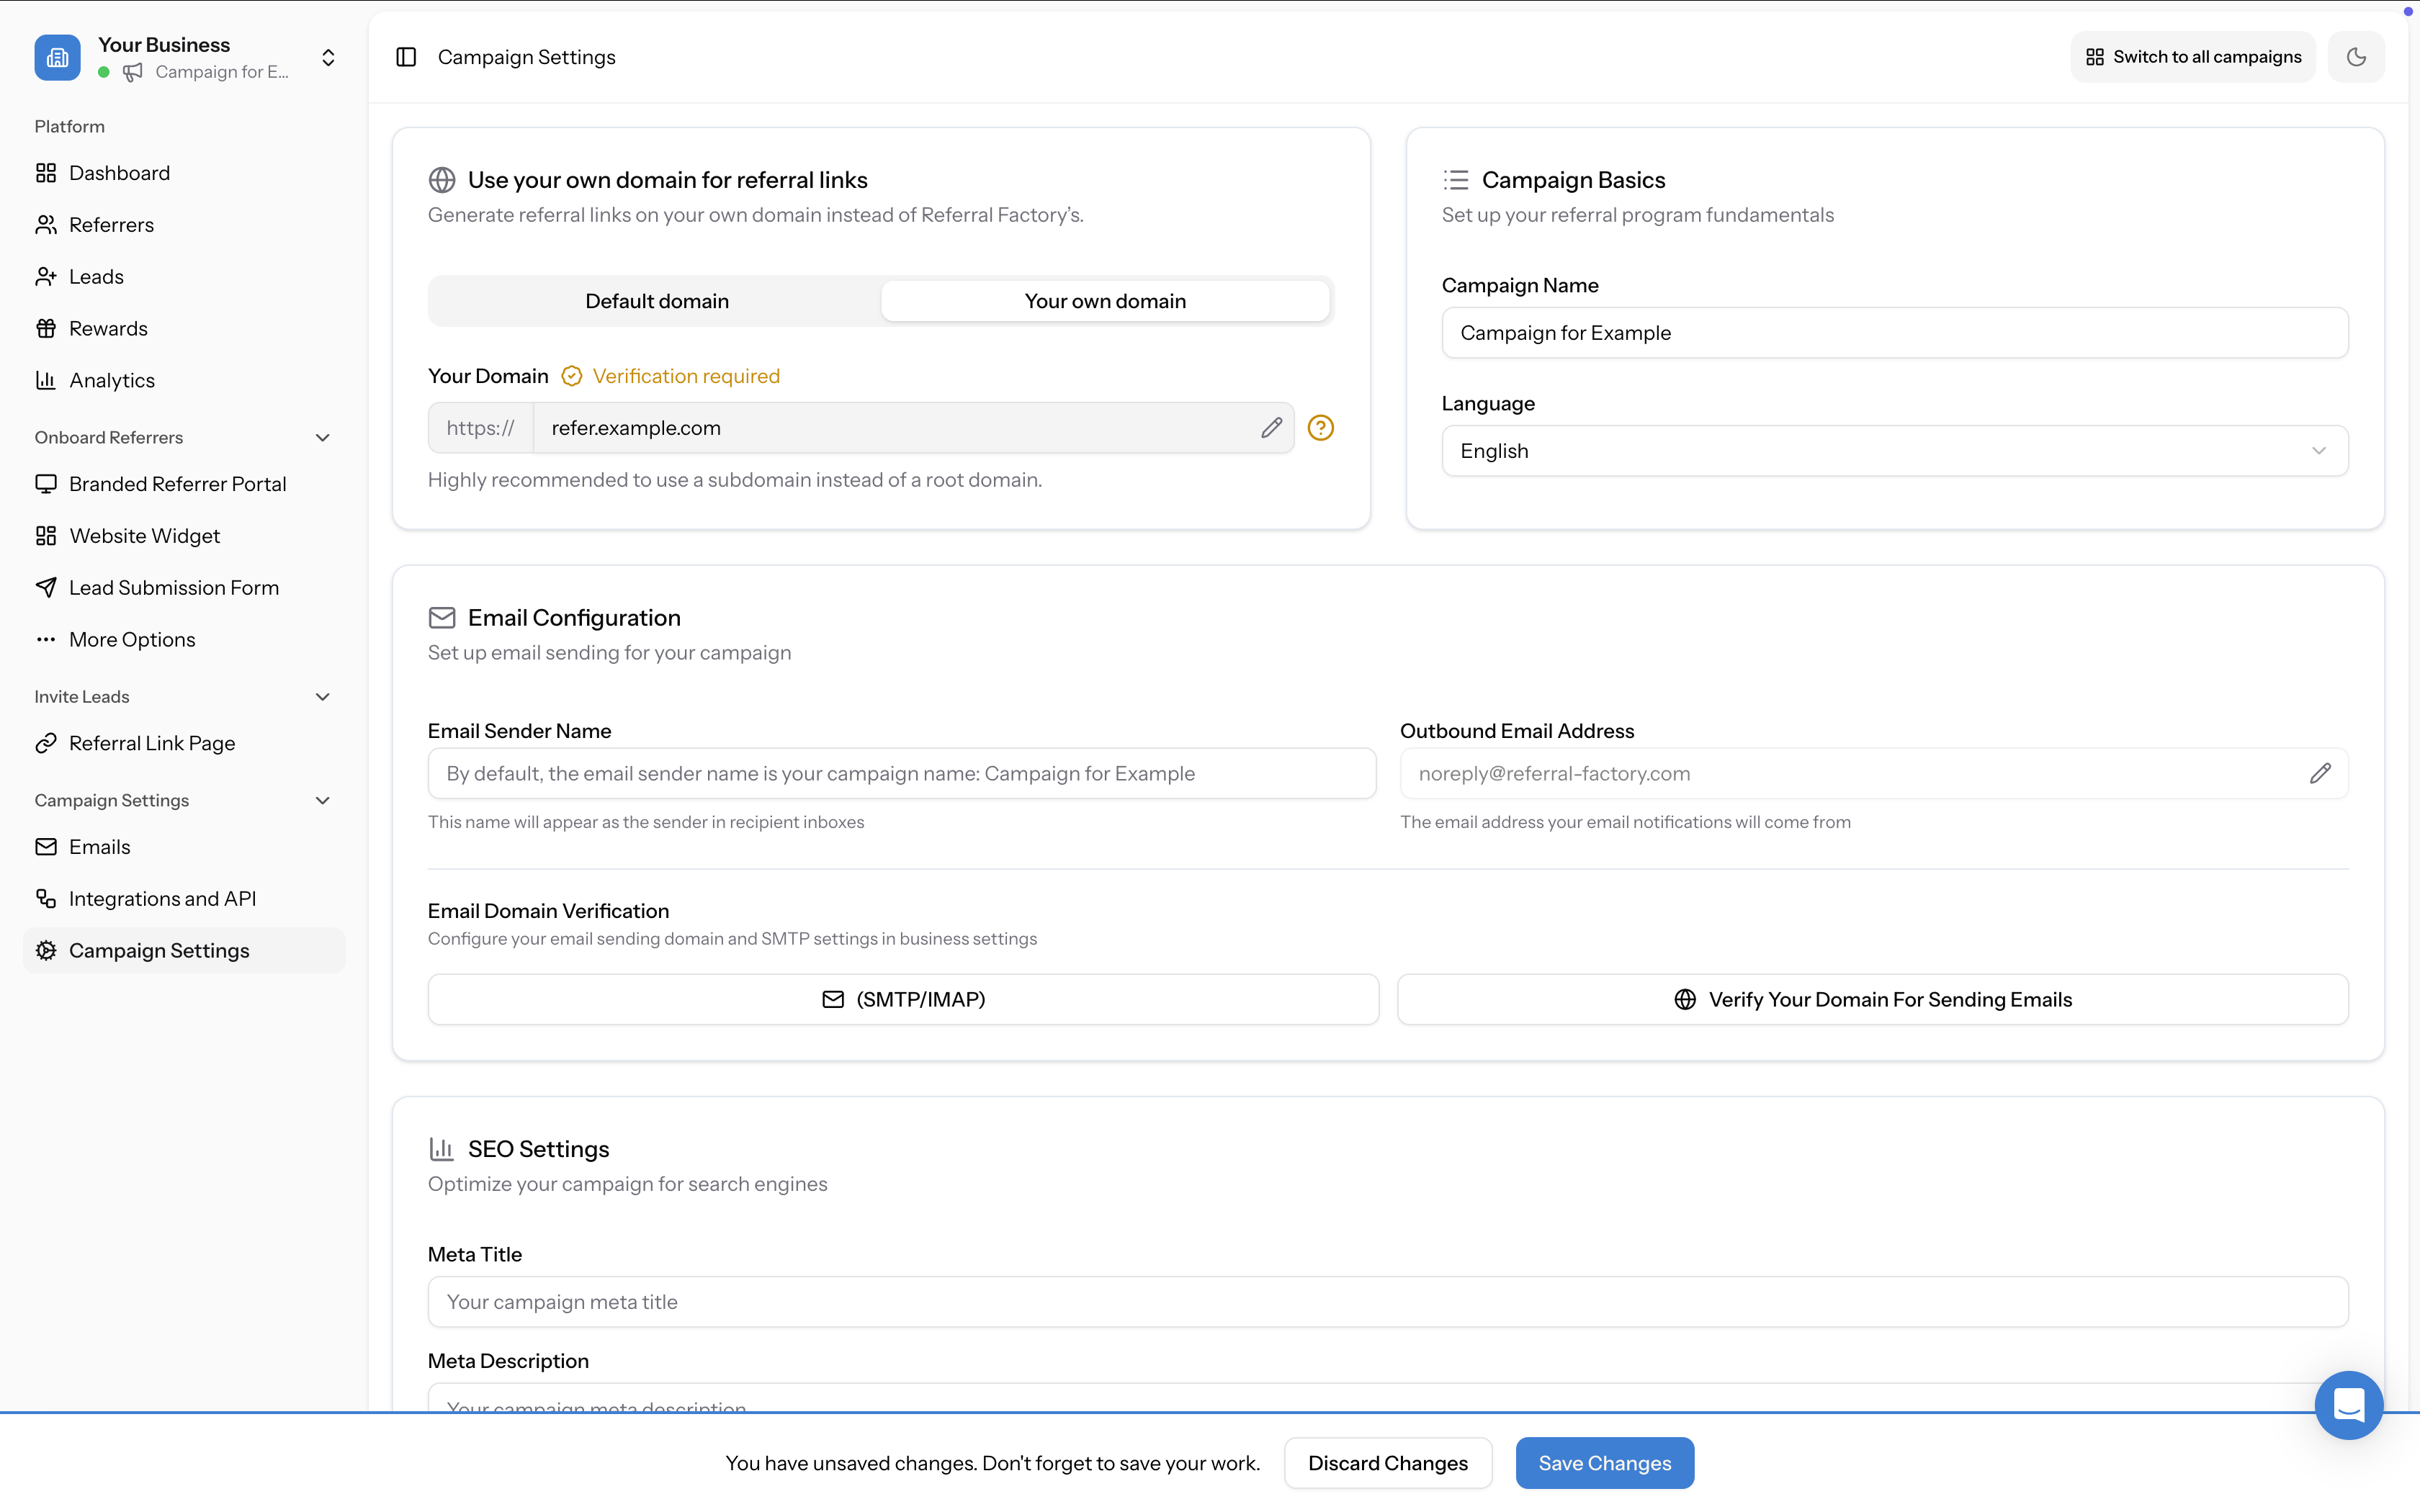The width and height of the screenshot is (2420, 1512).
Task: Click Save Changes
Action: 1604,1462
